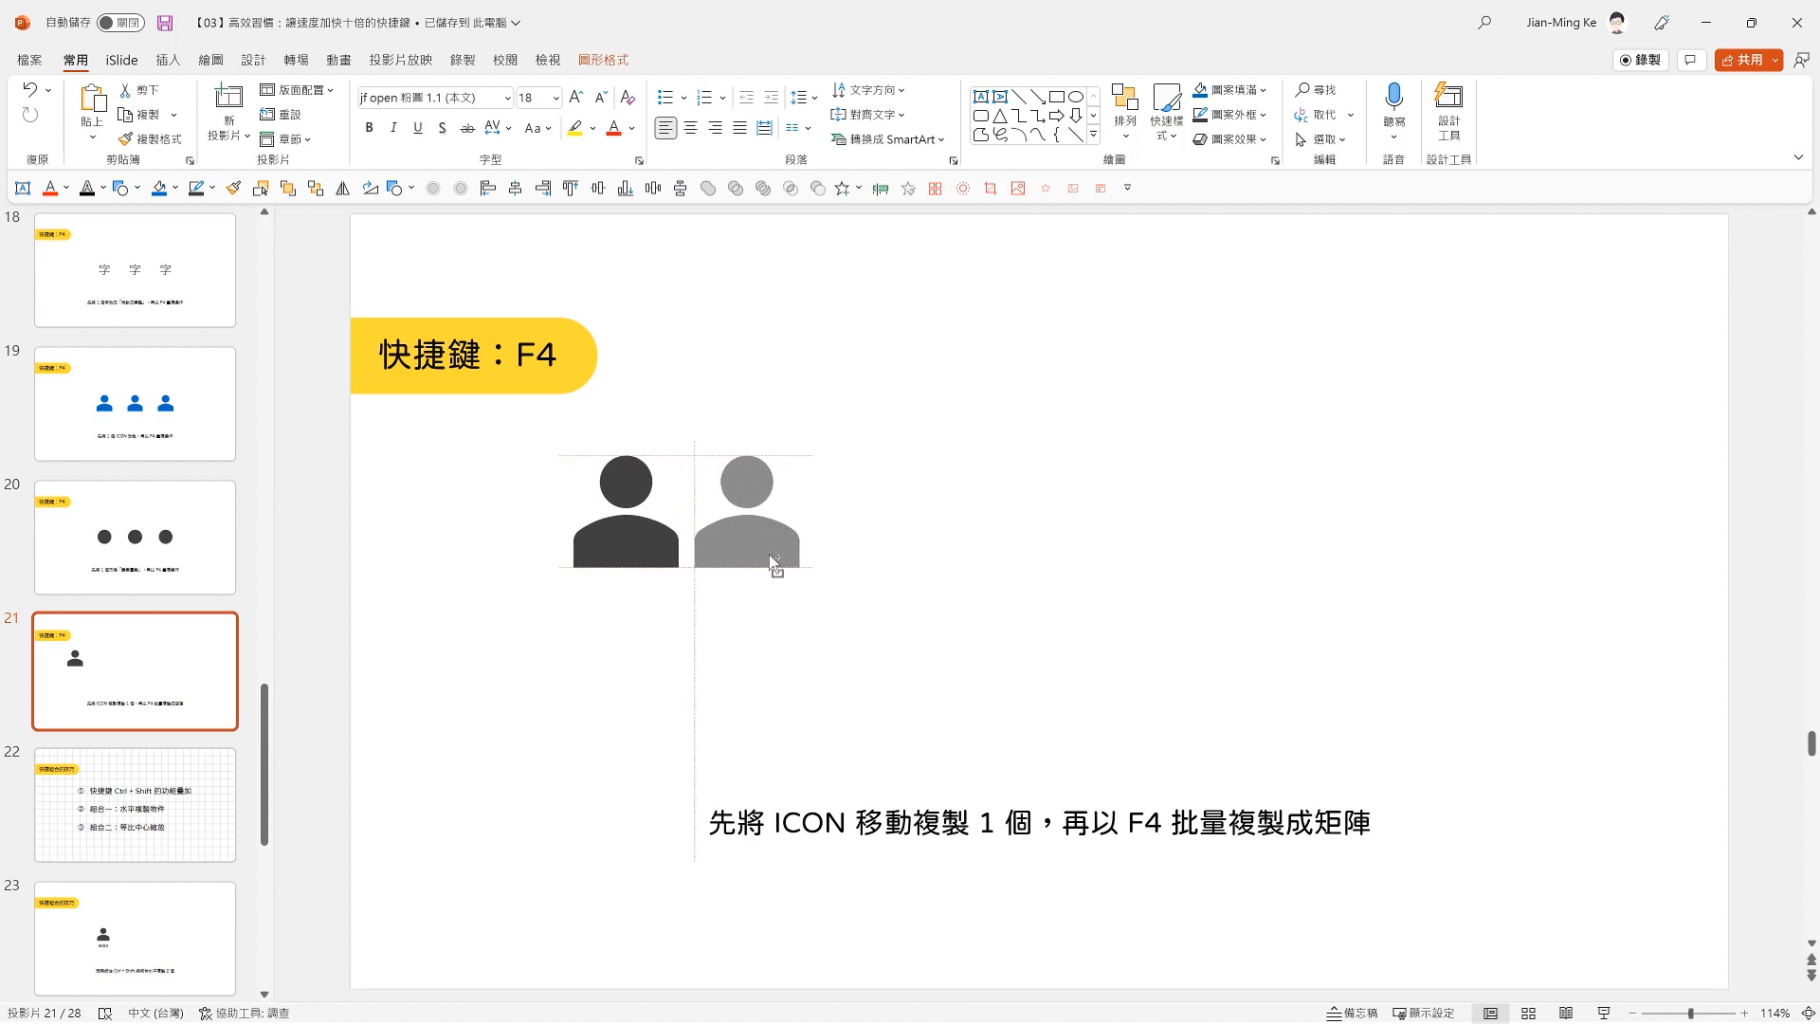This screenshot has width=1820, height=1024.
Task: Start recording with the 錄製 icon
Action: click(x=1639, y=60)
